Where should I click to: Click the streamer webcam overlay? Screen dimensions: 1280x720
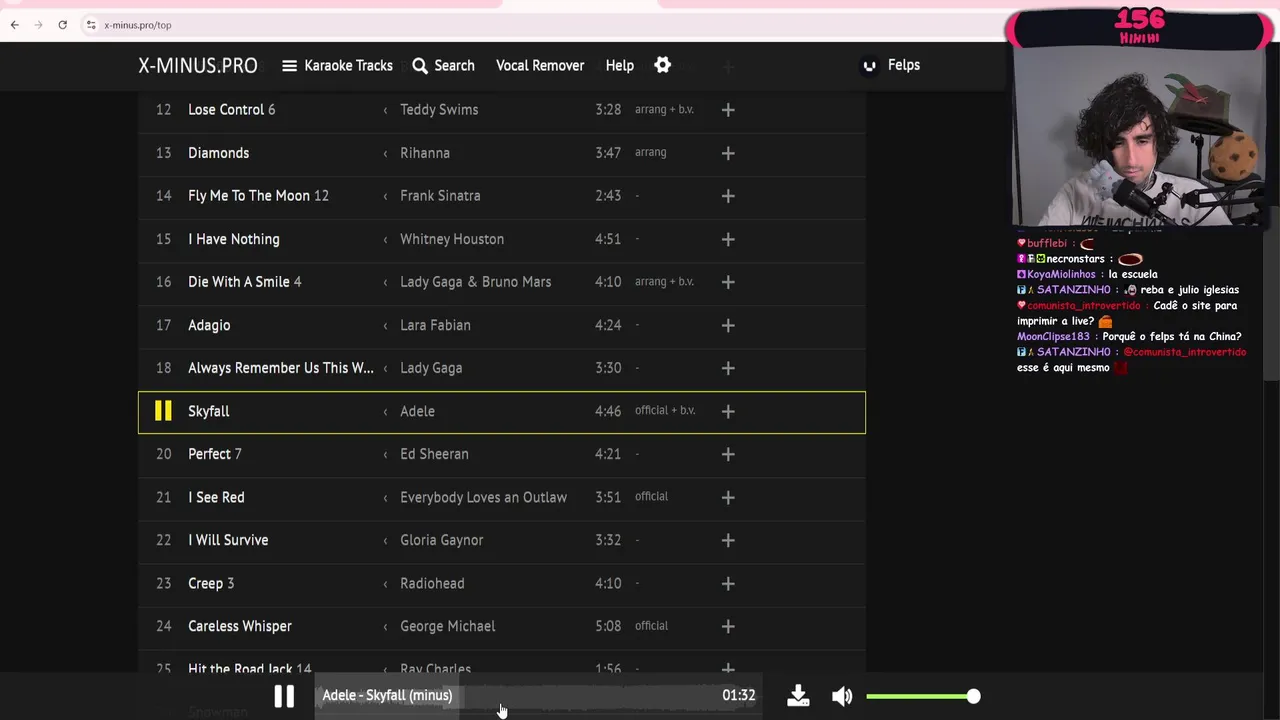(1137, 136)
